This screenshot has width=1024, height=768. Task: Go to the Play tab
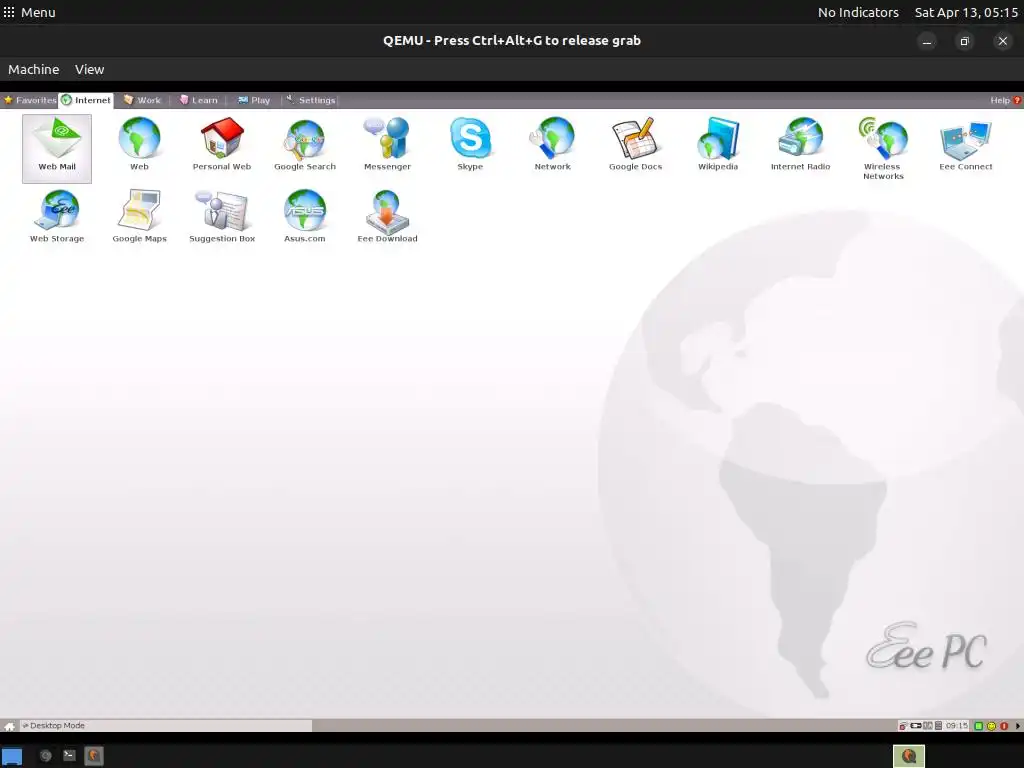point(254,100)
